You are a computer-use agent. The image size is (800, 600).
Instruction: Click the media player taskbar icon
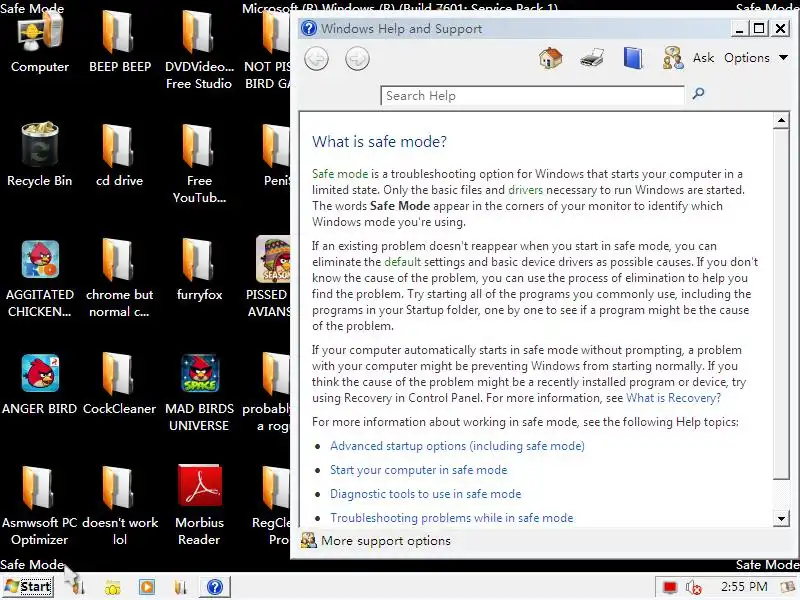(x=146, y=587)
